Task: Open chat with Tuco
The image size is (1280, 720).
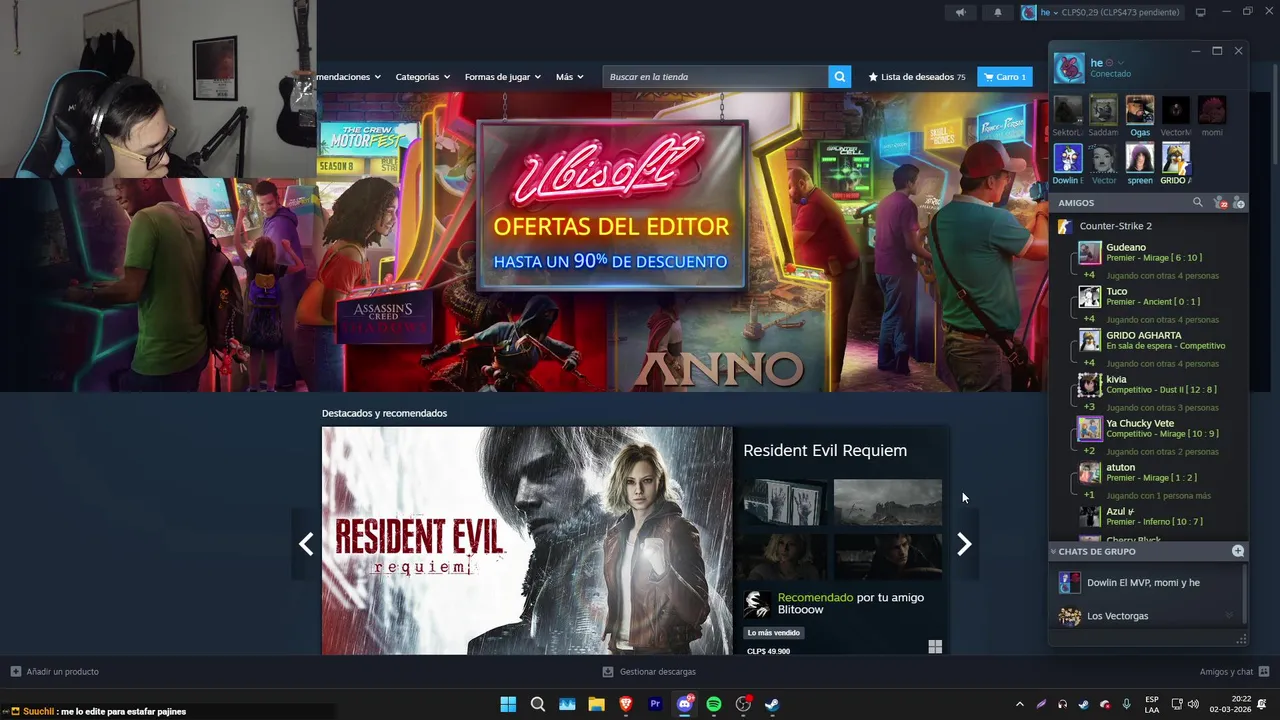Action: click(x=1160, y=296)
